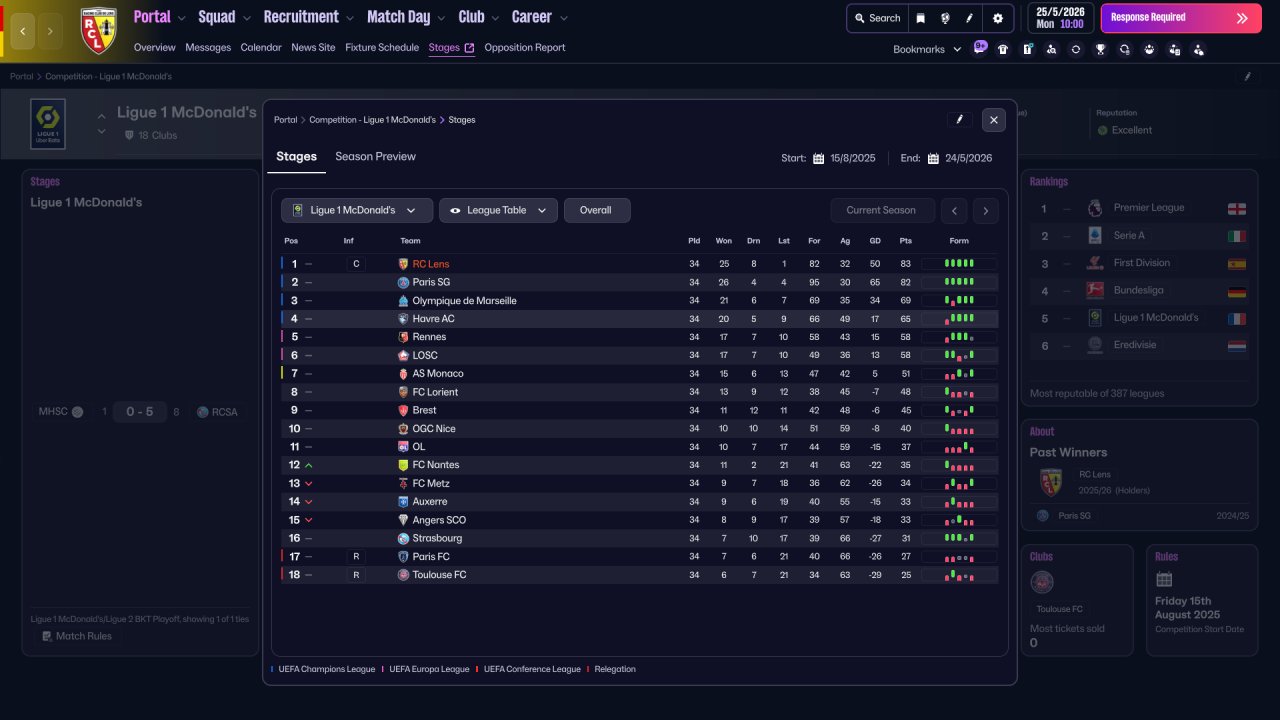This screenshot has width=1280, height=720.
Task: Click the Bundesliga ranking row
Action: click(1139, 290)
